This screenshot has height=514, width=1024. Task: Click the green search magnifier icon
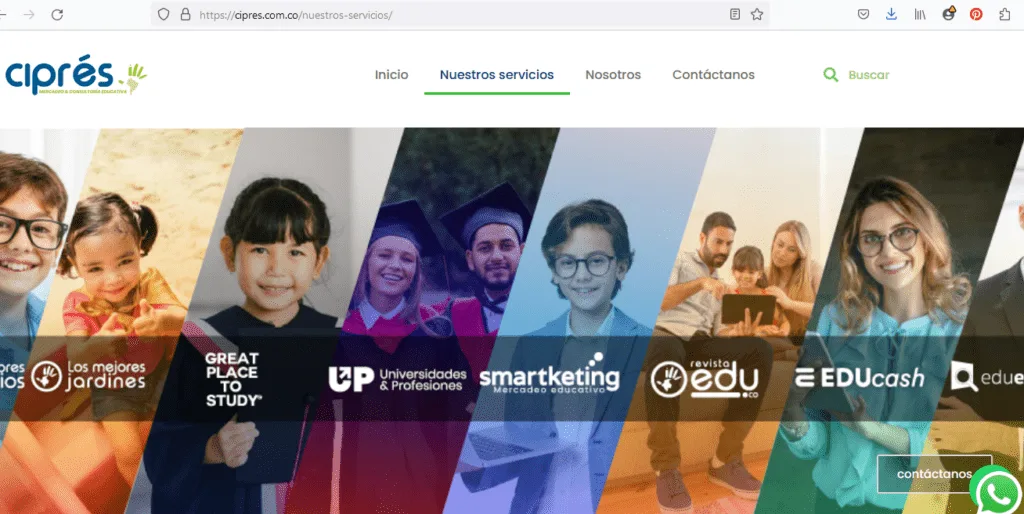(x=831, y=74)
